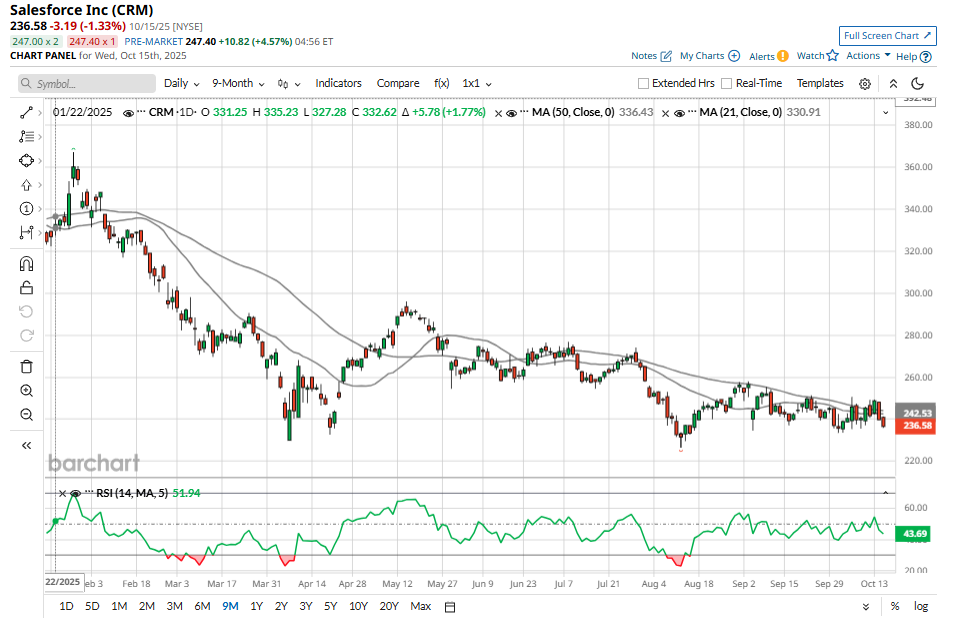Click the lock drawings icon
The image size is (971, 641).
tap(27, 288)
